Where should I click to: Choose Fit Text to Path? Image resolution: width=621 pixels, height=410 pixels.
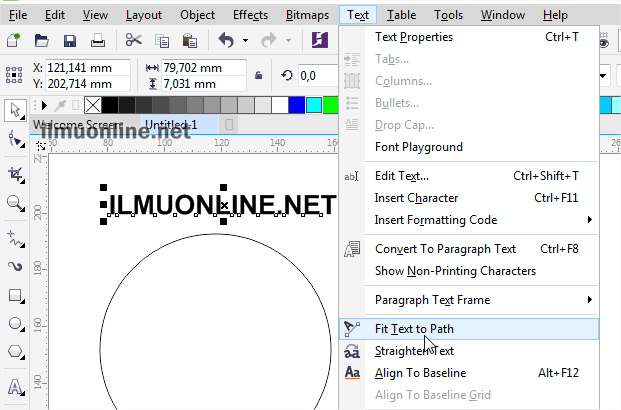tap(469, 329)
